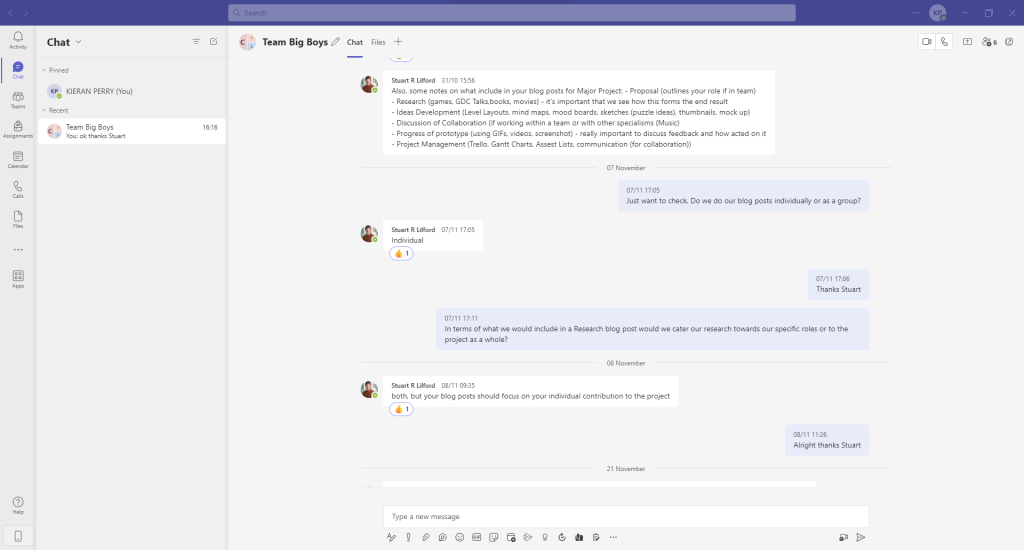Collapse the Pinned chats section
1024x550 pixels.
(x=43, y=71)
